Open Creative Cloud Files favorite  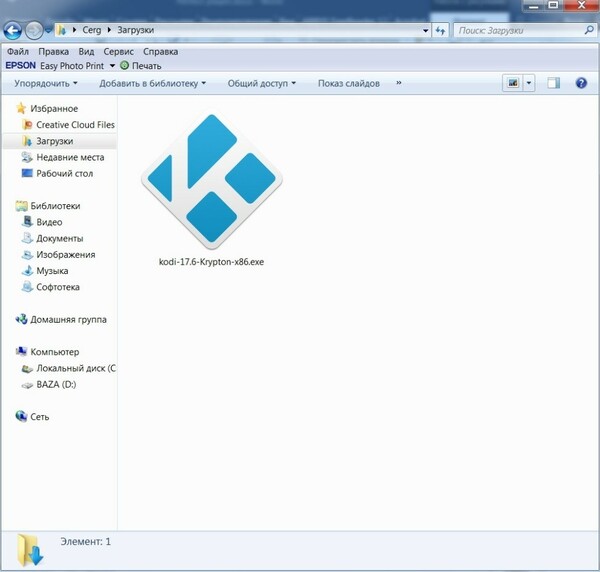pyautogui.click(x=75, y=125)
